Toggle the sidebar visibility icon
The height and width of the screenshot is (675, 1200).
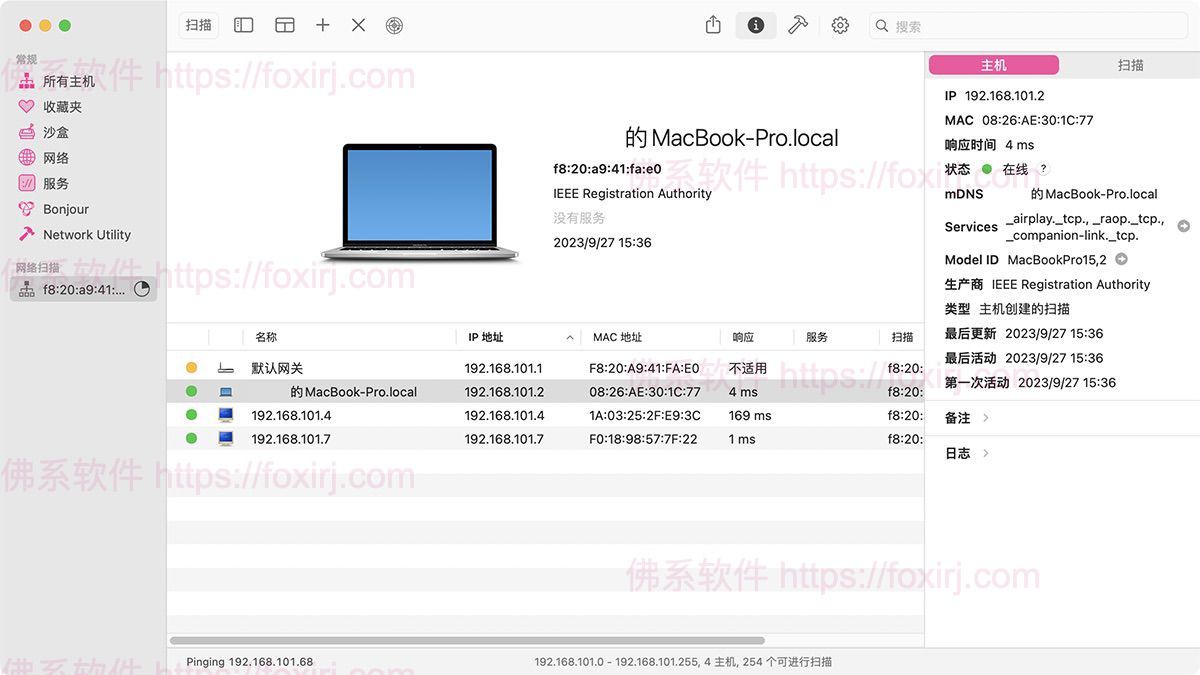pos(243,24)
